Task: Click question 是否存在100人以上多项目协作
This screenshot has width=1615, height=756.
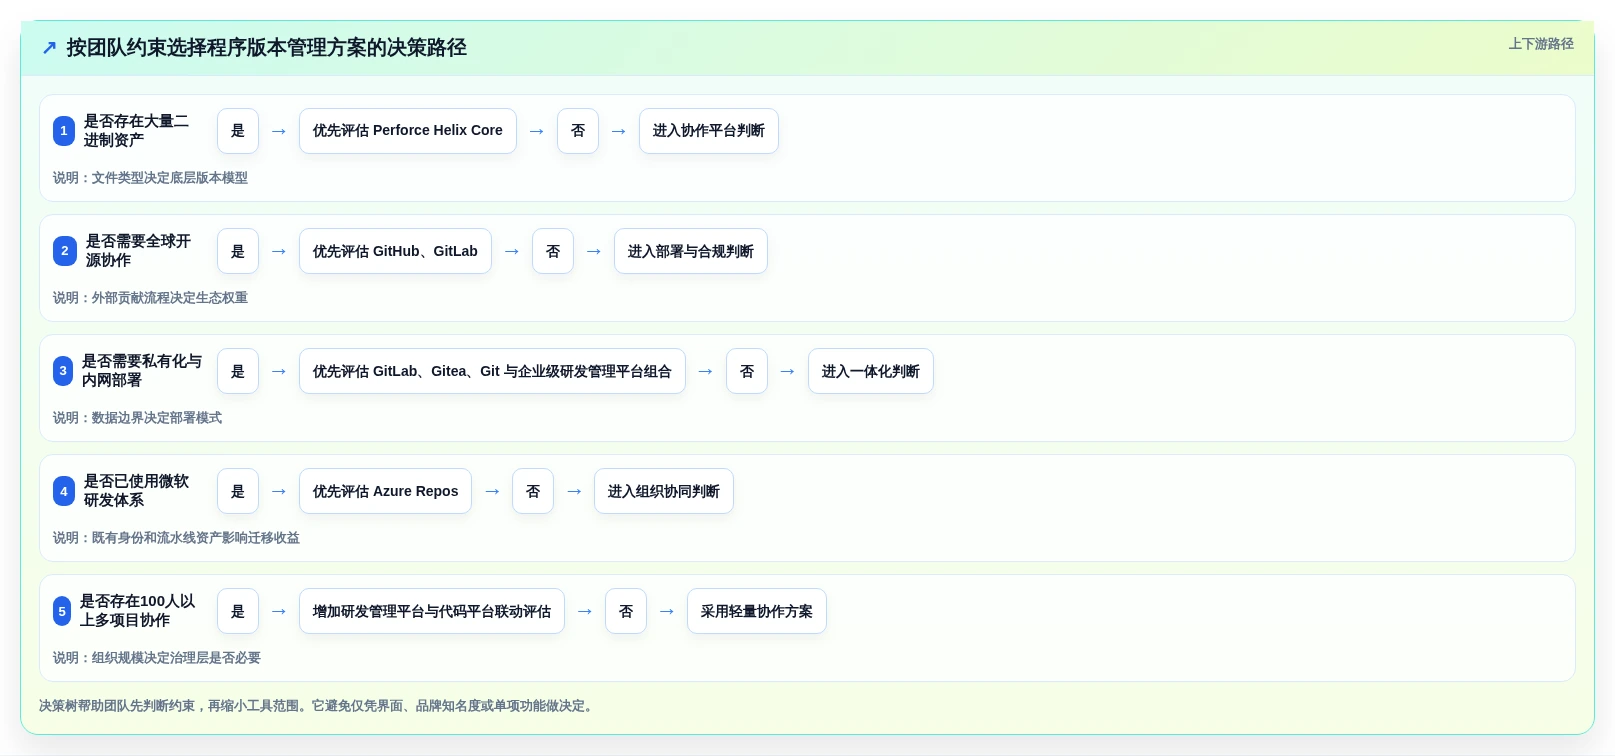Action: pos(137,611)
